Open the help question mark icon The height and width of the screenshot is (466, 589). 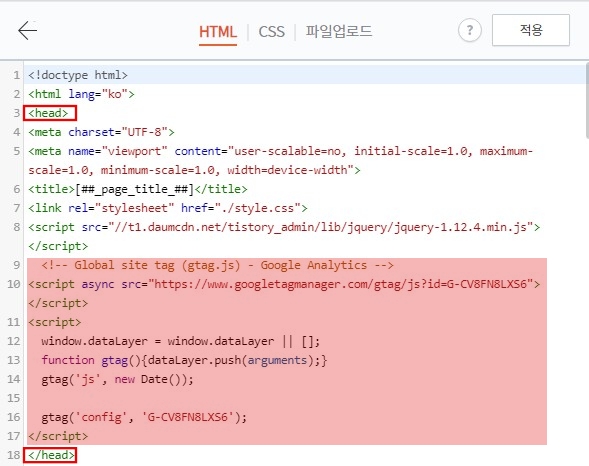470,30
